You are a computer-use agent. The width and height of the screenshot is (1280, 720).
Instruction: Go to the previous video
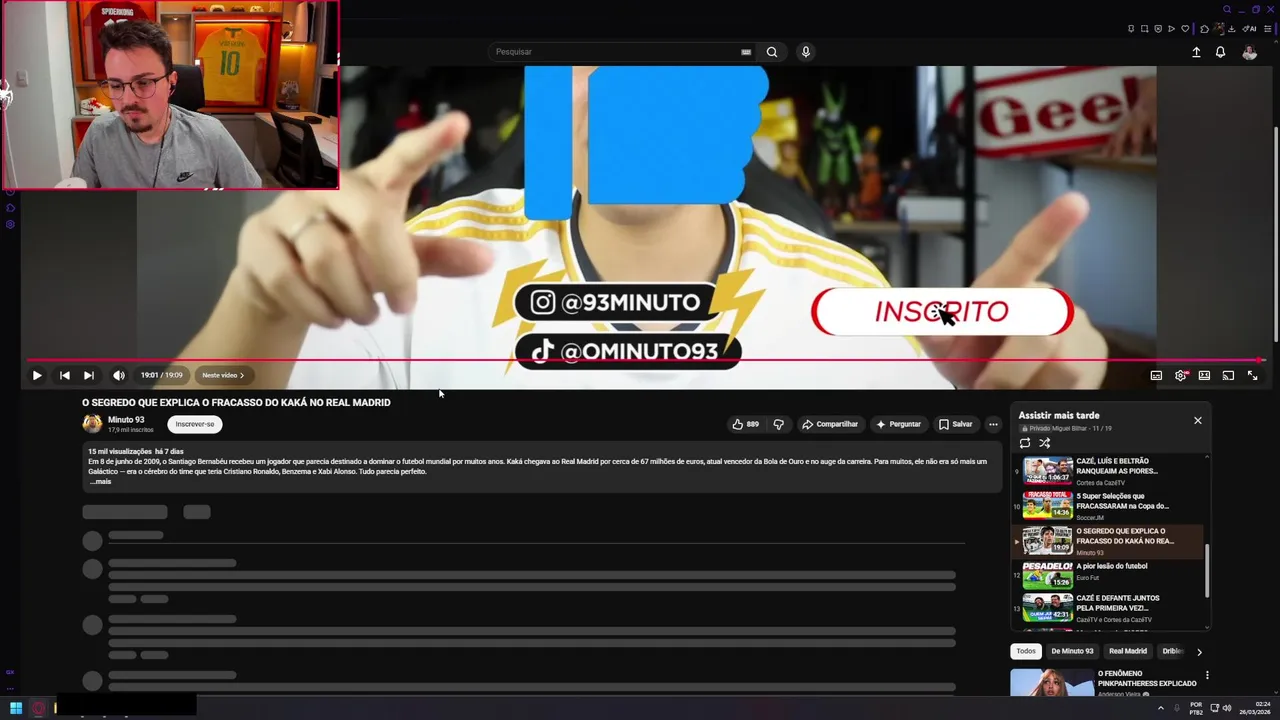[65, 375]
